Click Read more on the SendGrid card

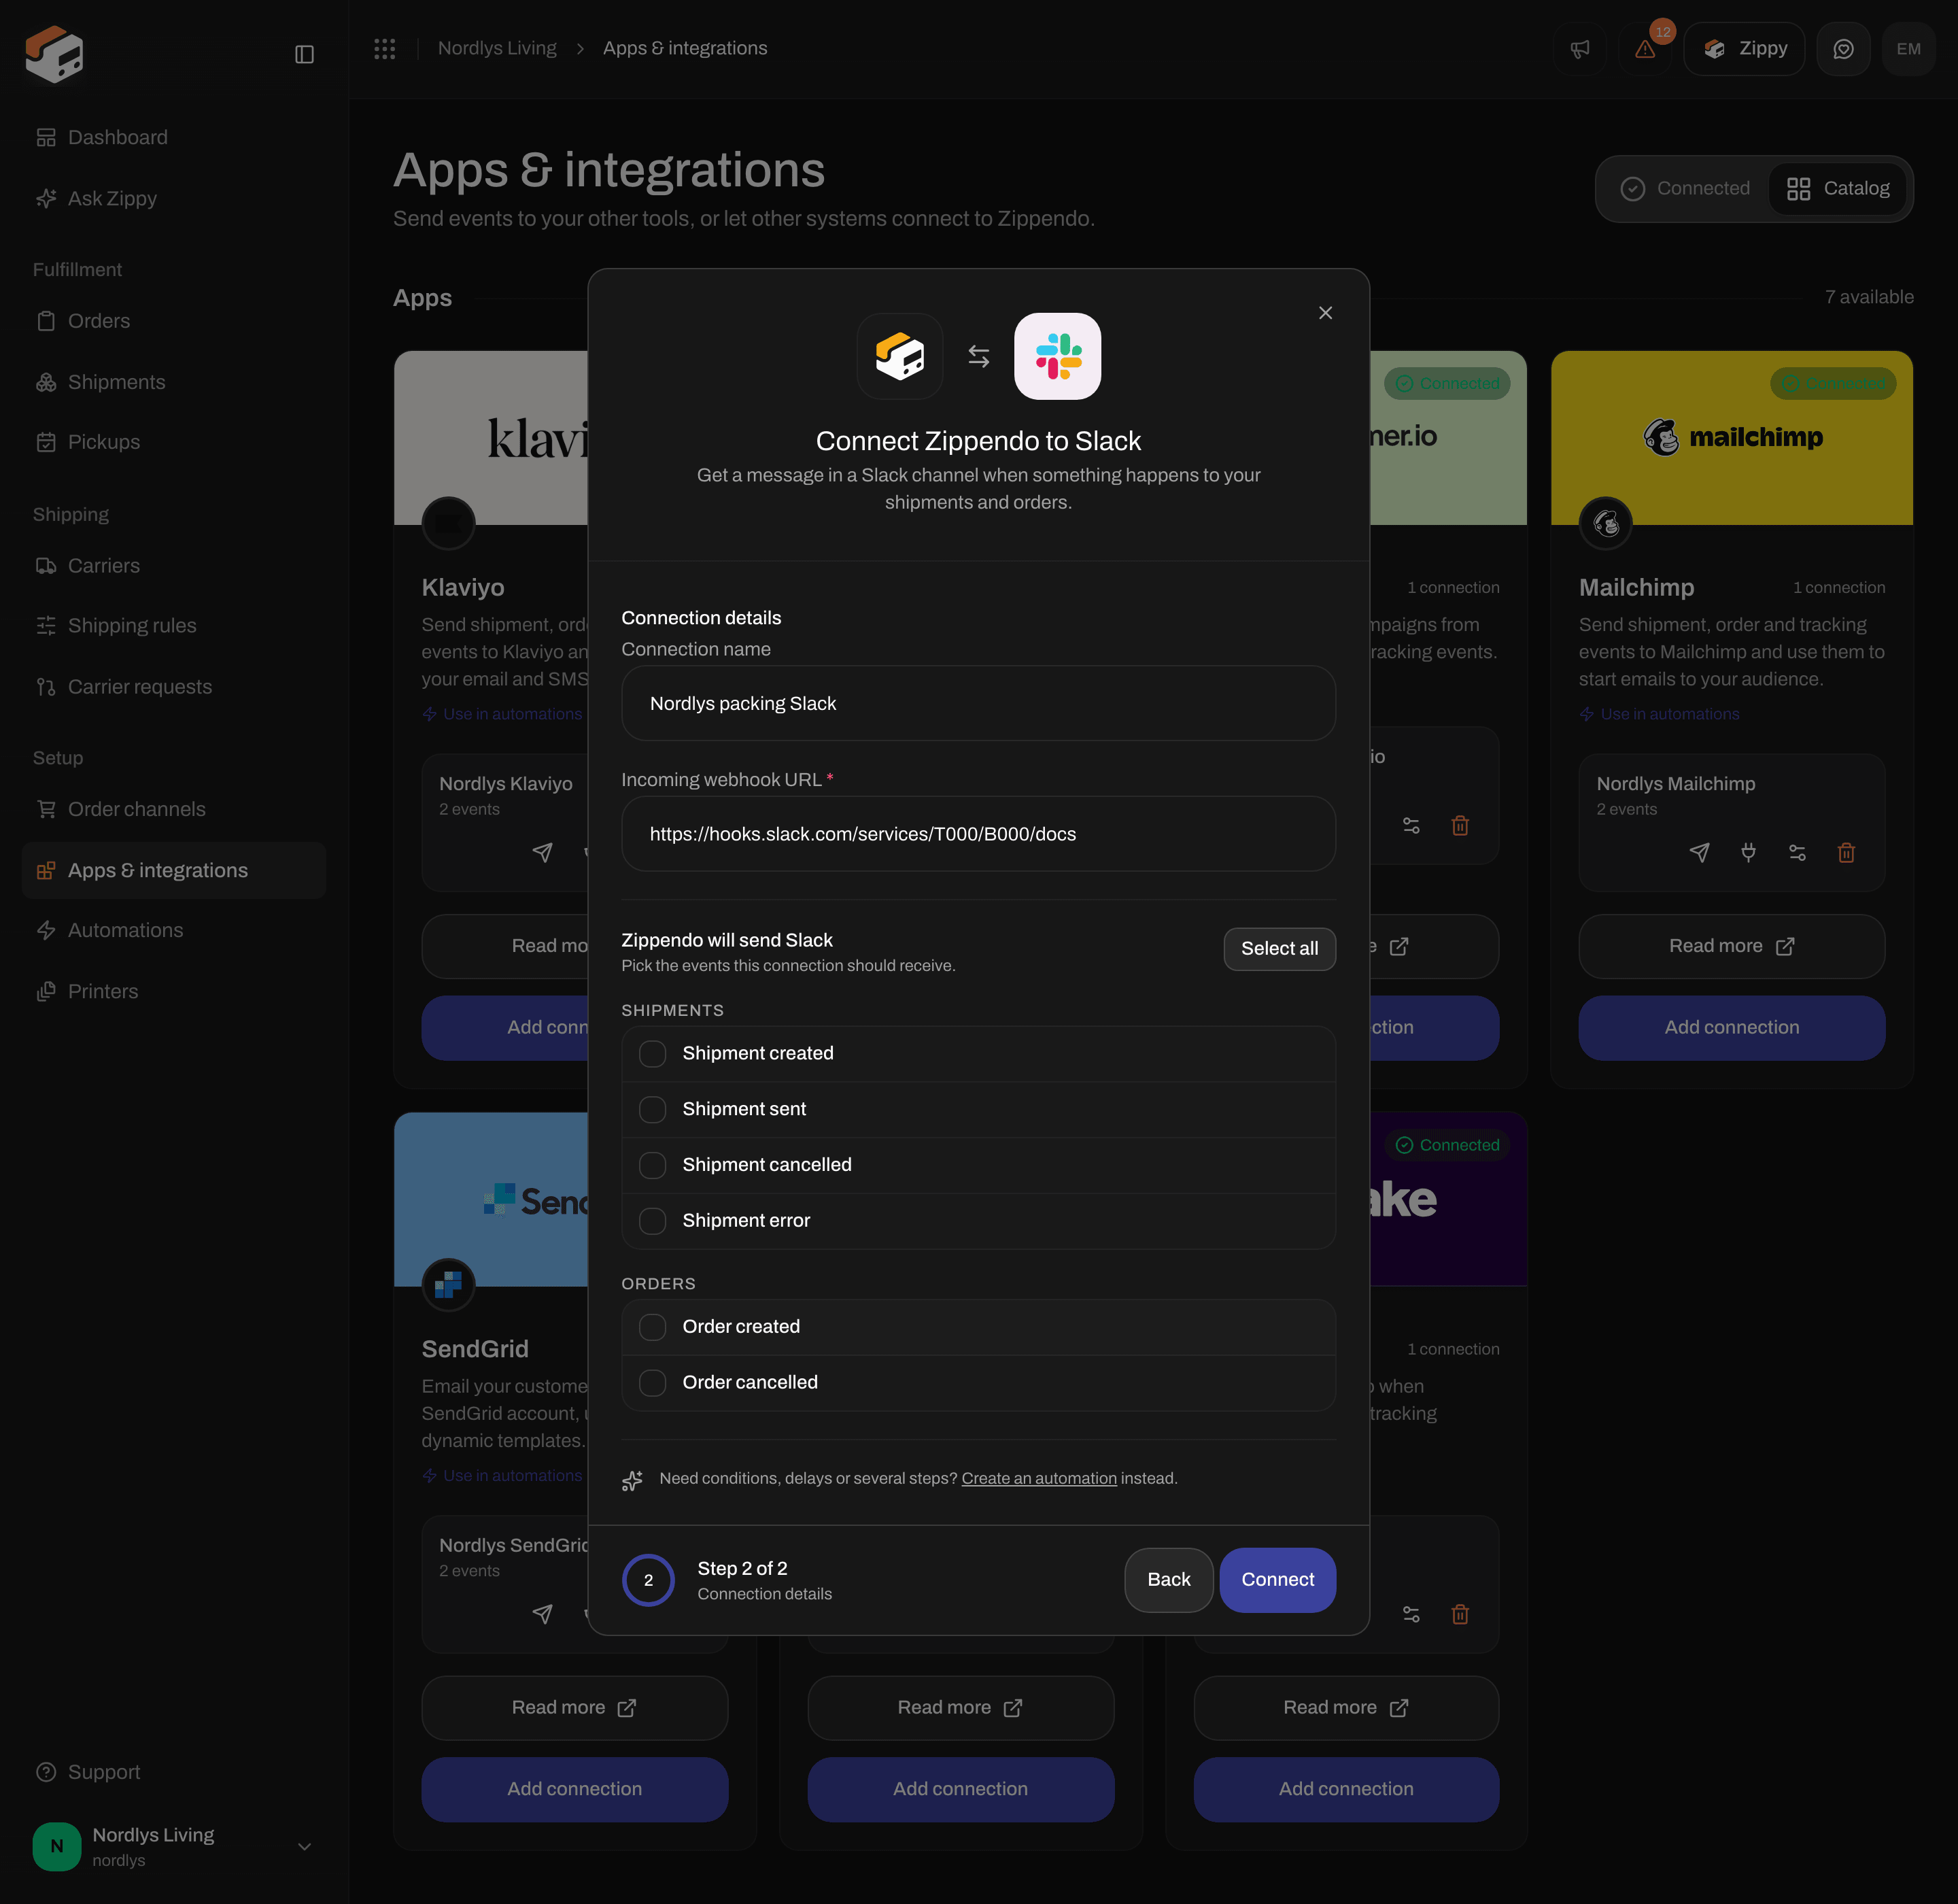tap(574, 1708)
